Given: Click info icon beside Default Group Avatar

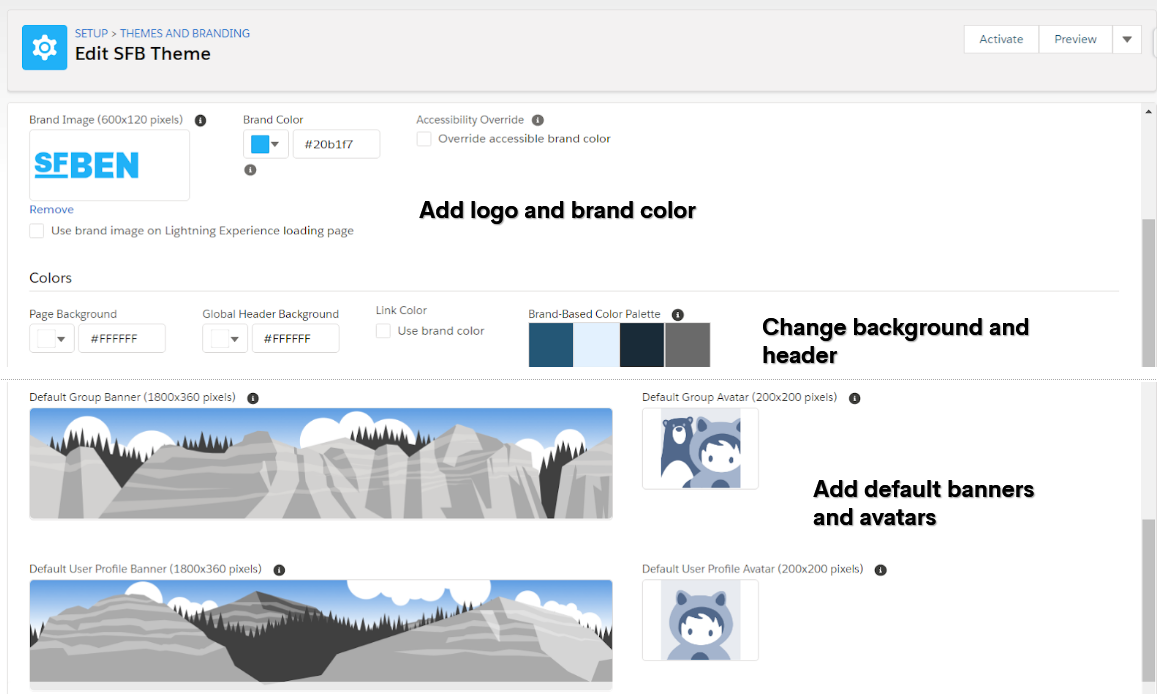Looking at the screenshot, I should click(x=854, y=398).
